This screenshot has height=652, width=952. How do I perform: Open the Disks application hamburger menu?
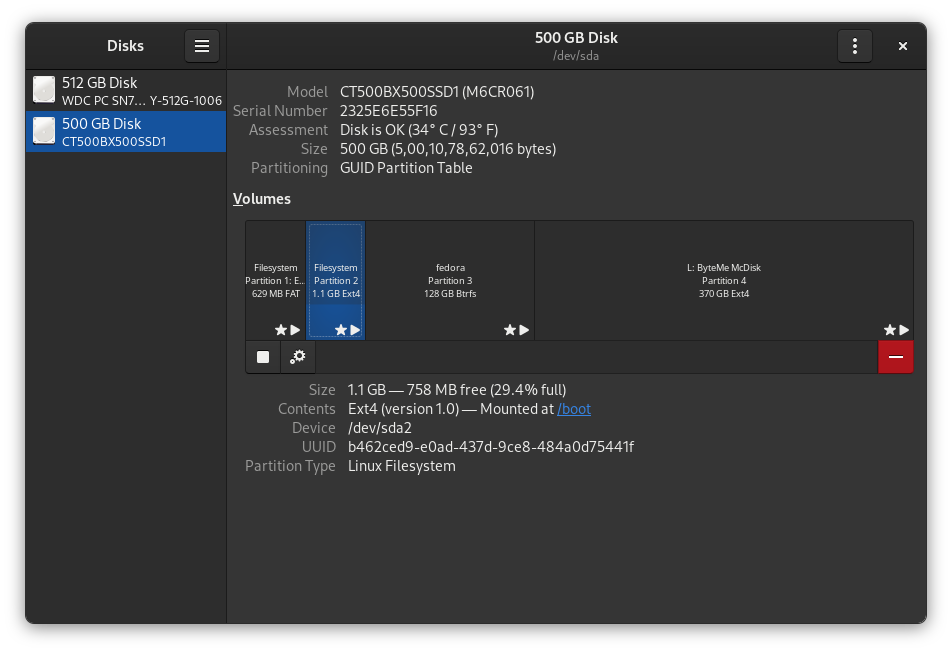202,46
